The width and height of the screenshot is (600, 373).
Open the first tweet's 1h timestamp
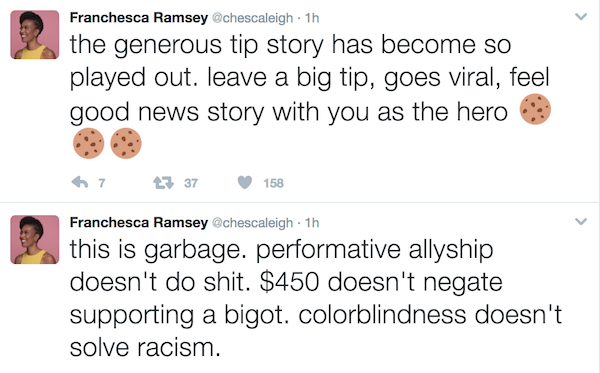[x=312, y=18]
